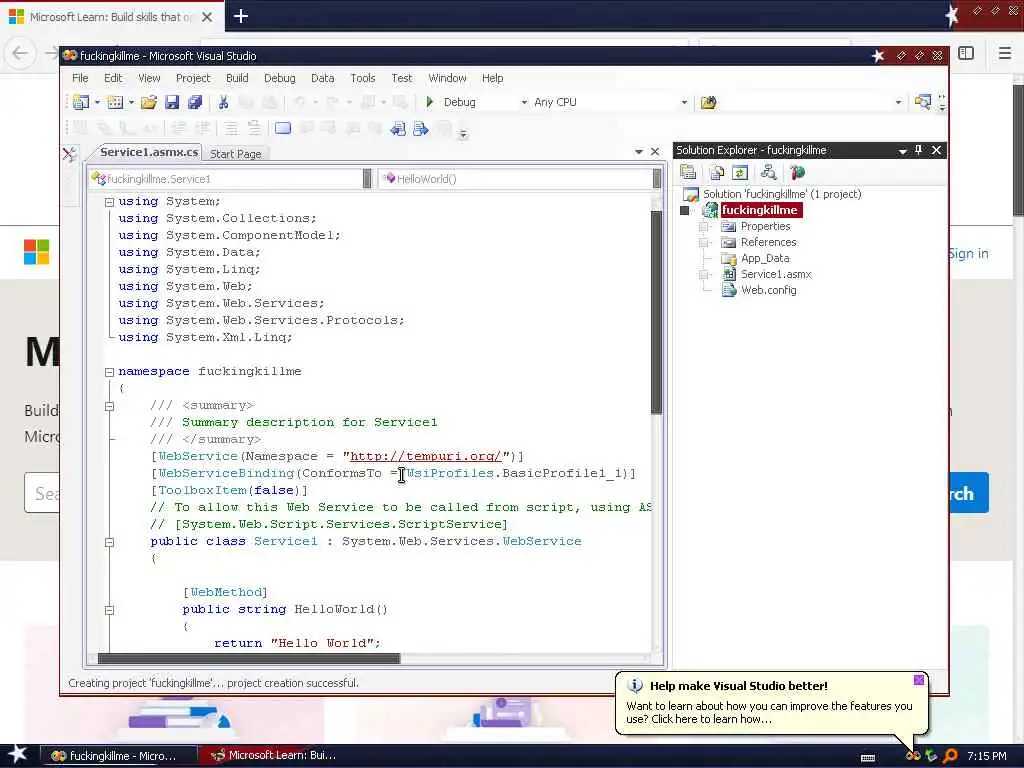The height and width of the screenshot is (768, 1024).
Task: Go to next bookmark icon
Action: [421, 129]
